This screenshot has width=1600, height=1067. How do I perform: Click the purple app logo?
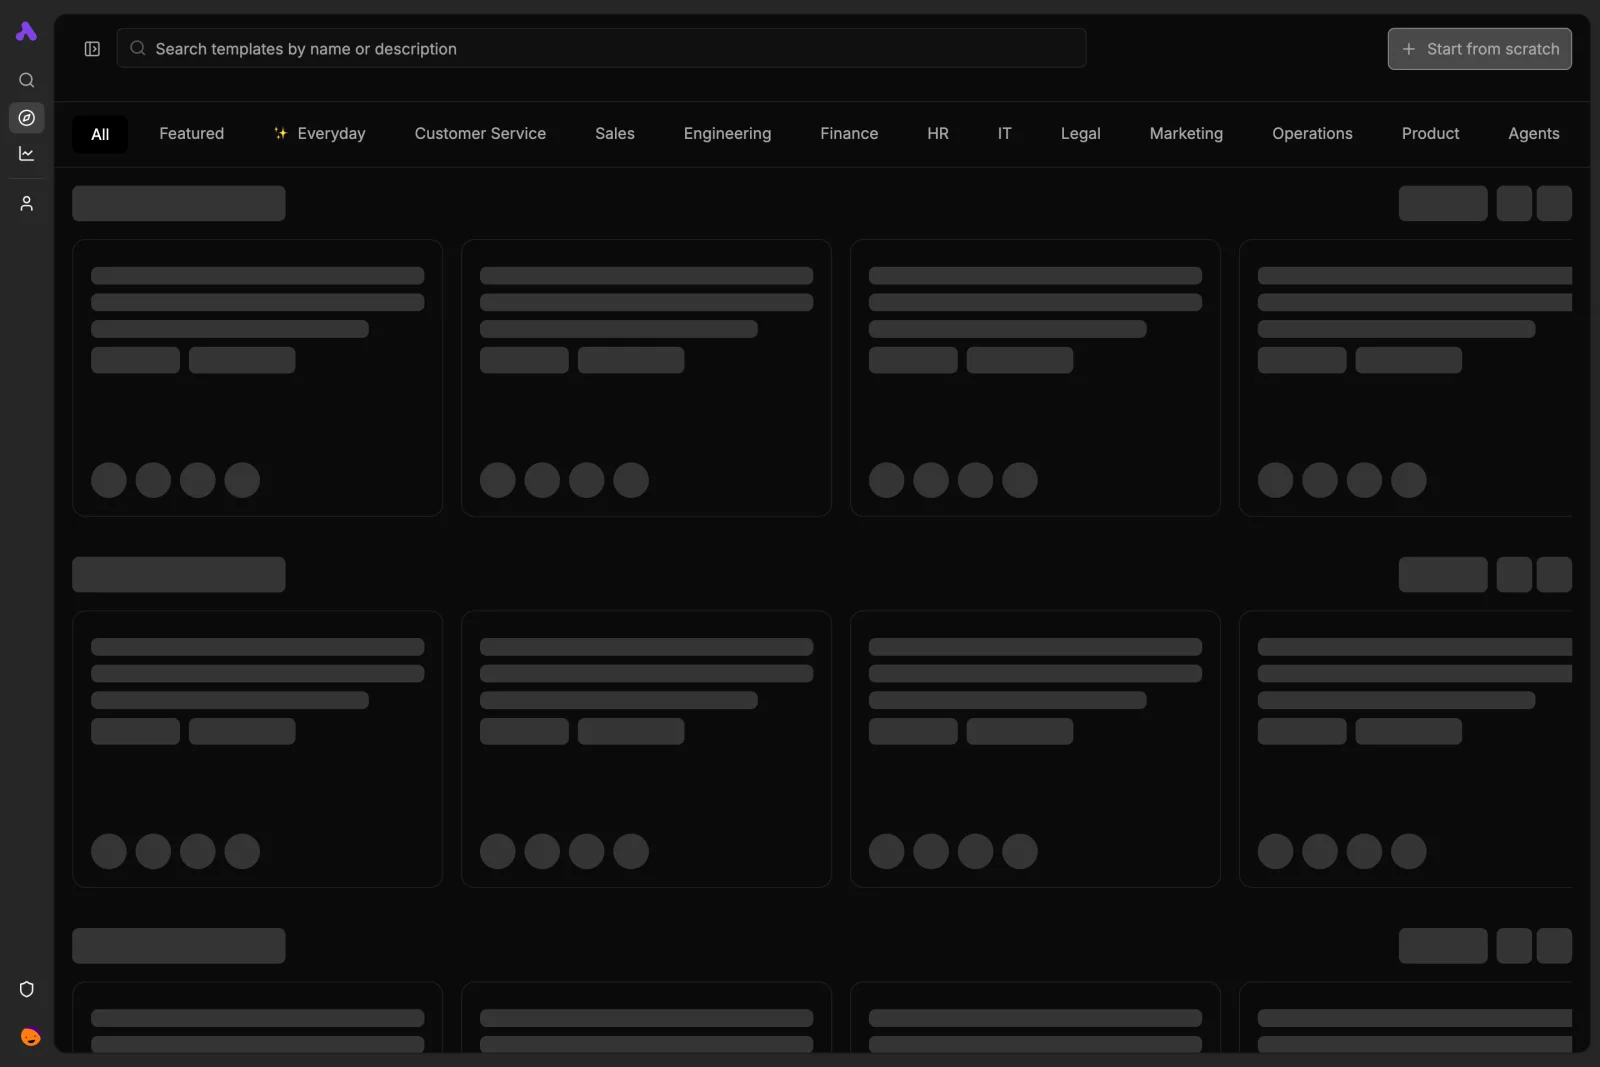click(x=27, y=32)
